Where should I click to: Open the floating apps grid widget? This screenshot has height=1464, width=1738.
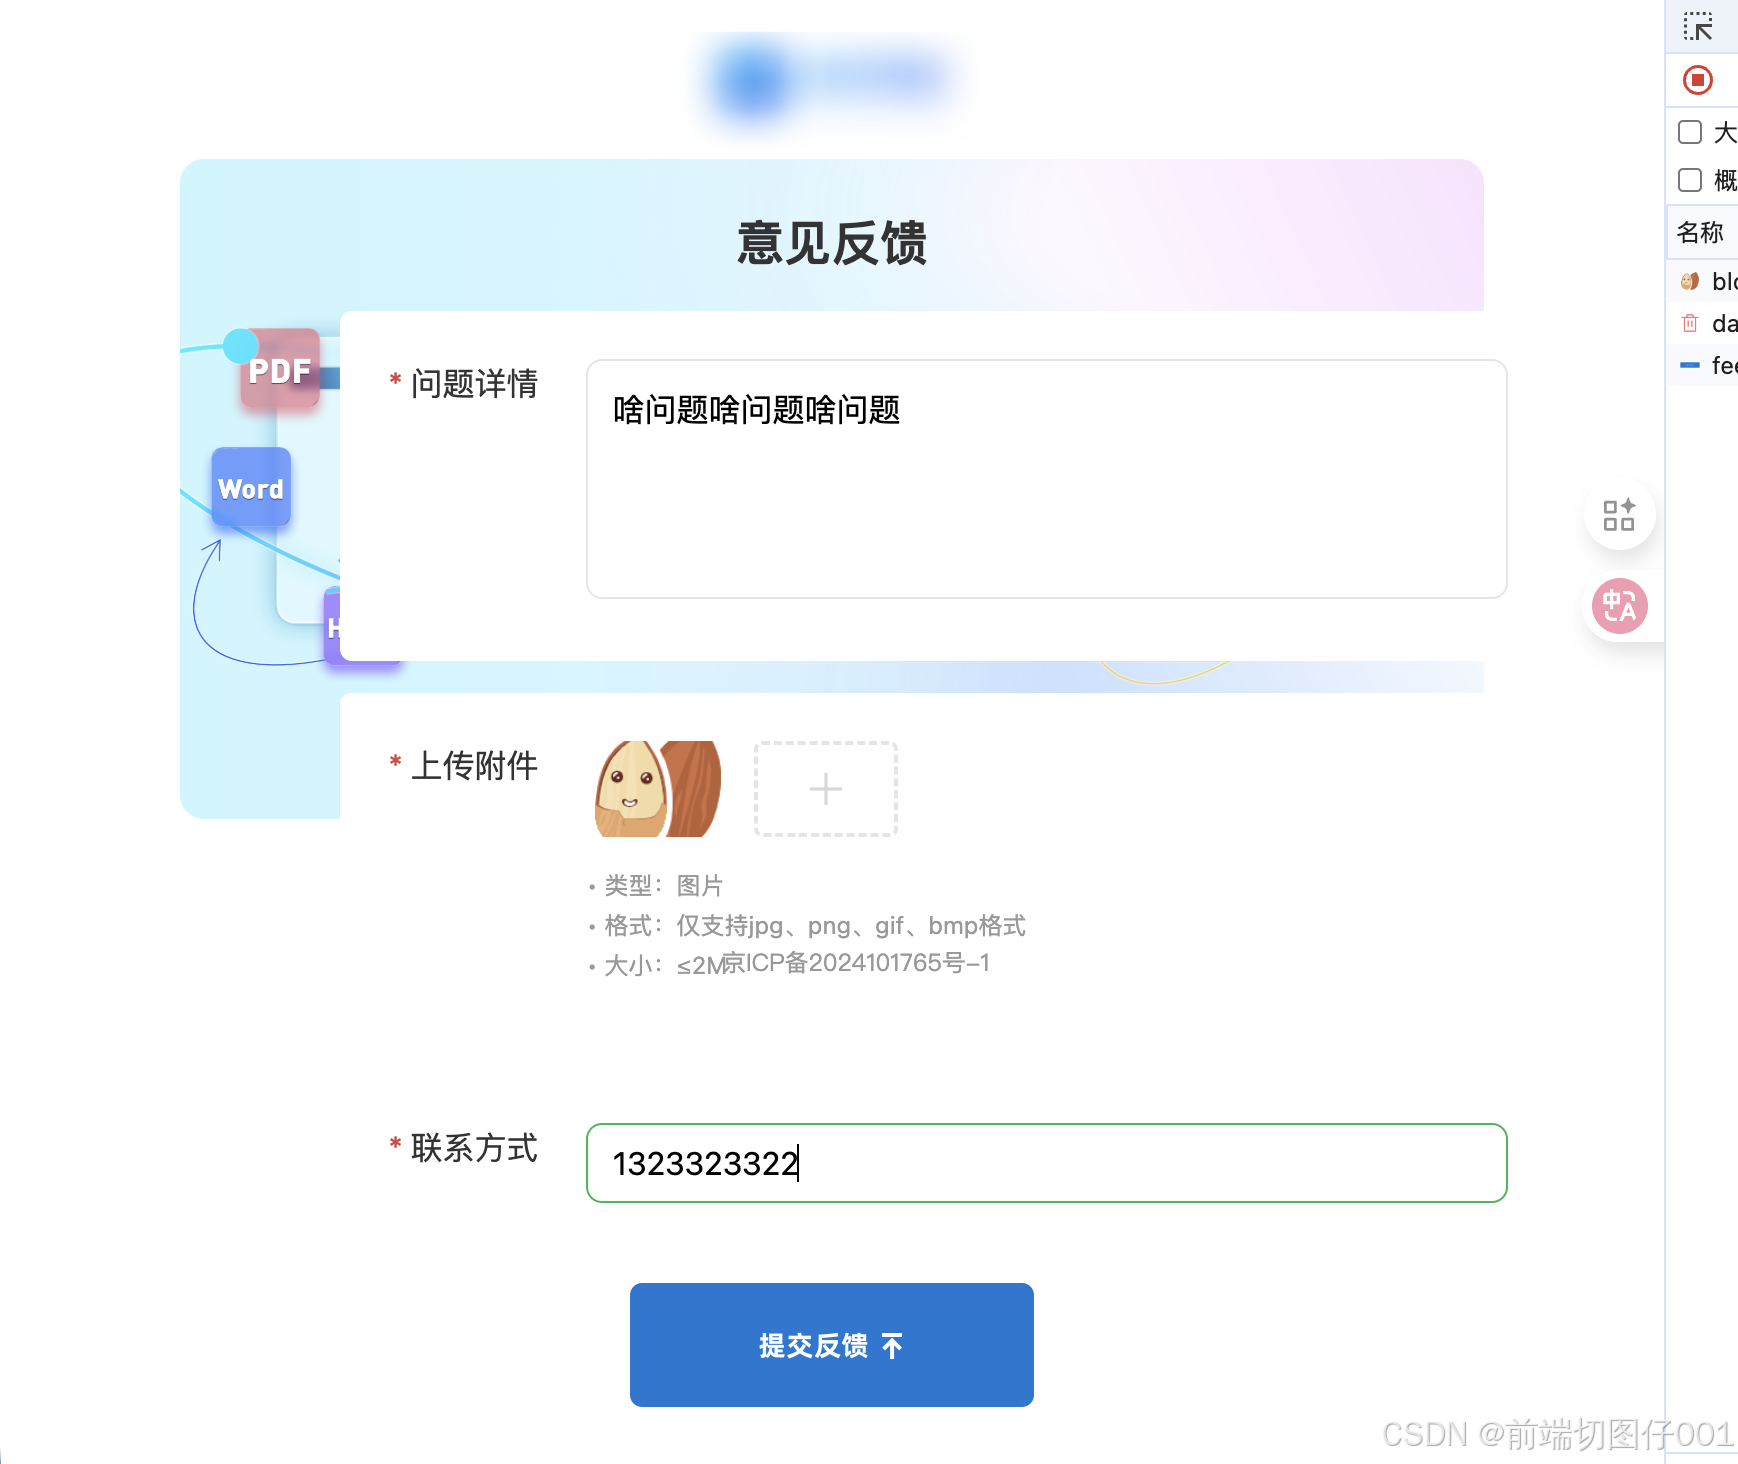click(1619, 515)
